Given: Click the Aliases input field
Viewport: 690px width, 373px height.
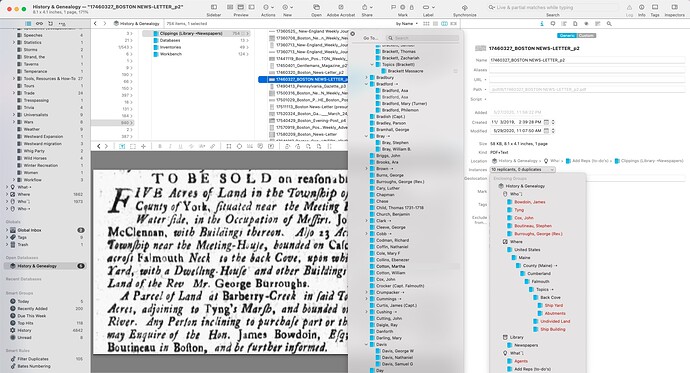Looking at the screenshot, I should 587,70.
